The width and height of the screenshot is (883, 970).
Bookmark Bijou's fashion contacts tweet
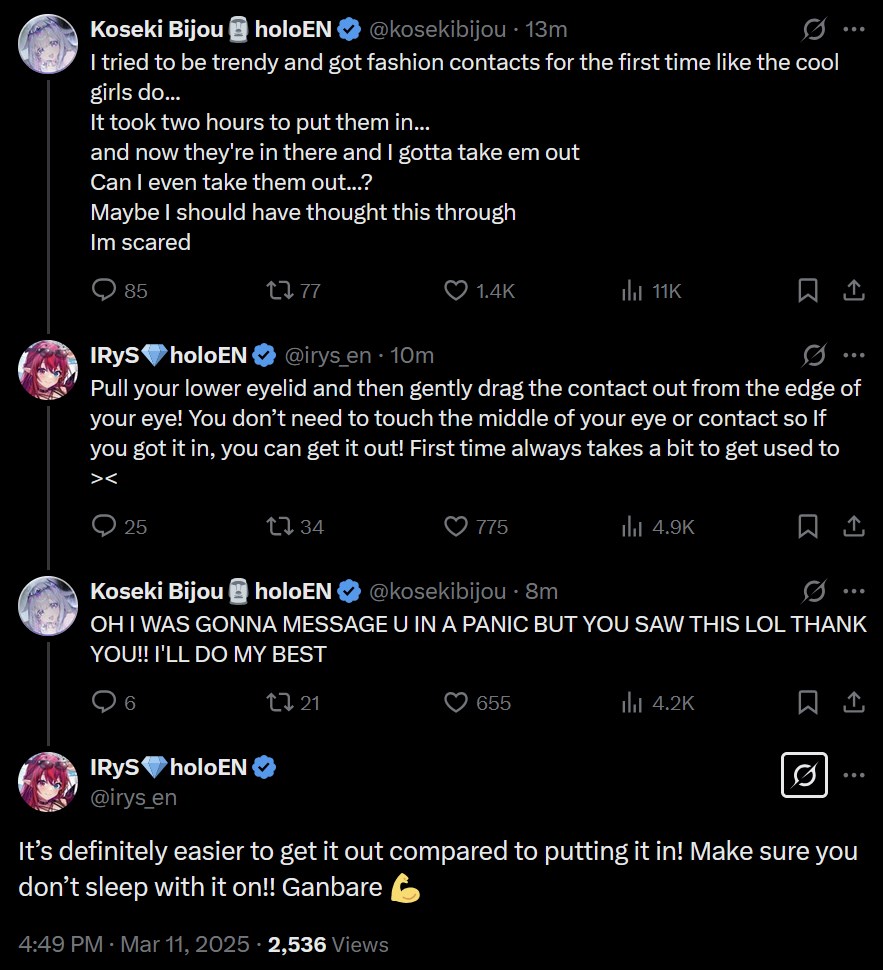(x=808, y=291)
